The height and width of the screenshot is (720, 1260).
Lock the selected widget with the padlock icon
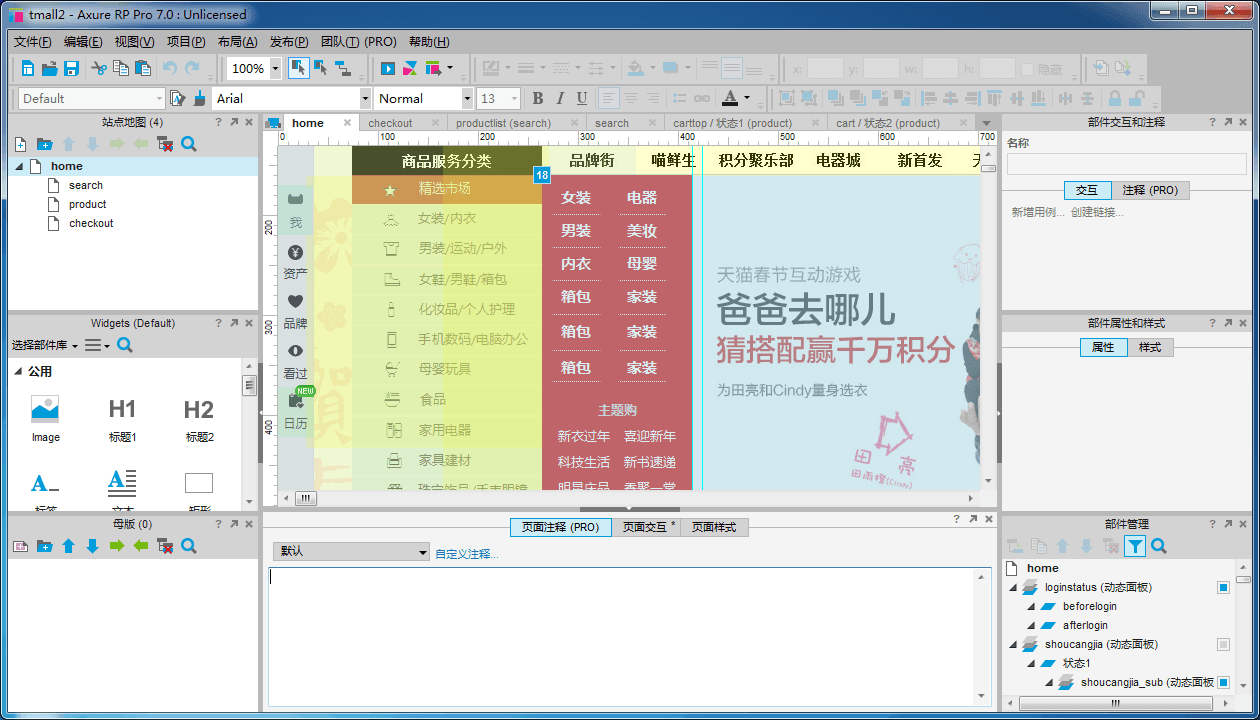1114,98
